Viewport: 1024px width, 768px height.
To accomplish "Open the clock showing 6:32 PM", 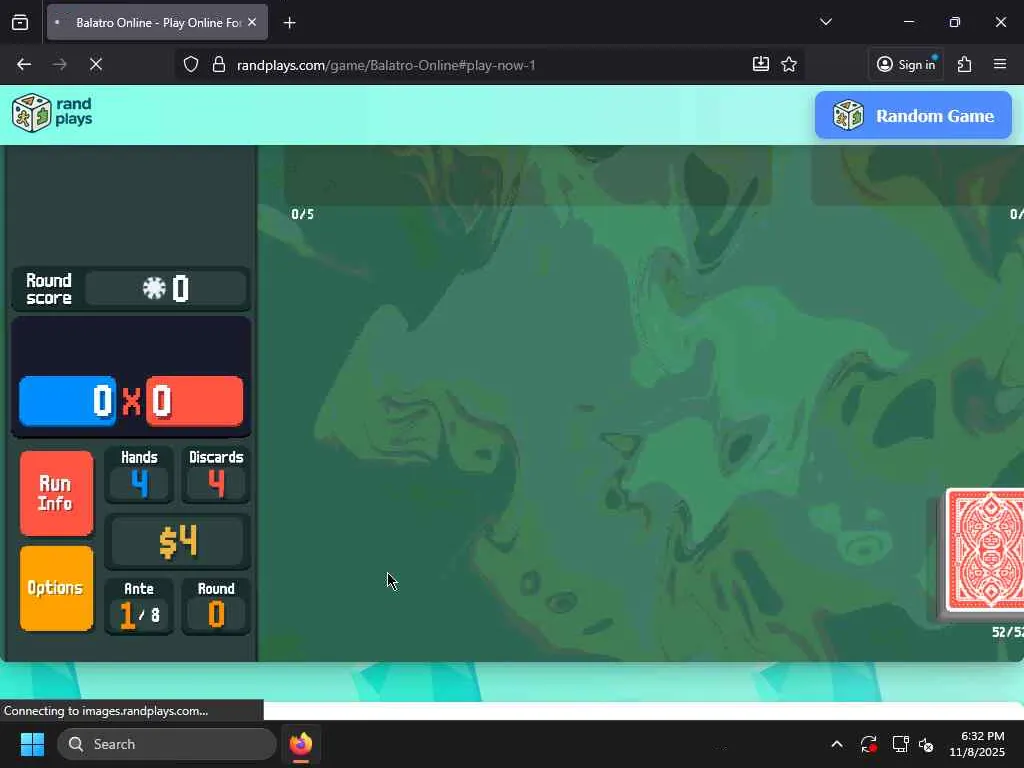I will [977, 744].
